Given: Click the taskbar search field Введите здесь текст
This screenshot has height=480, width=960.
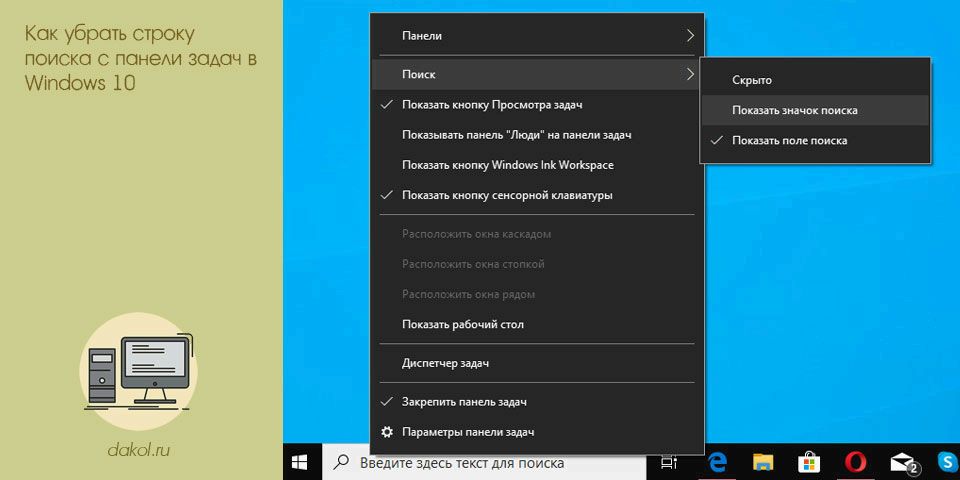Looking at the screenshot, I should pyautogui.click(x=485, y=463).
